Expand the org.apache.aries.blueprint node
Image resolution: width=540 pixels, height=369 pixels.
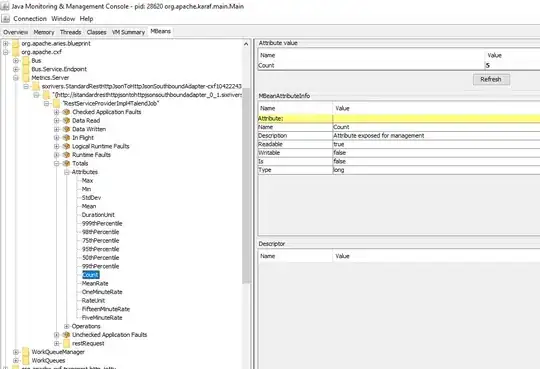click(x=6, y=43)
